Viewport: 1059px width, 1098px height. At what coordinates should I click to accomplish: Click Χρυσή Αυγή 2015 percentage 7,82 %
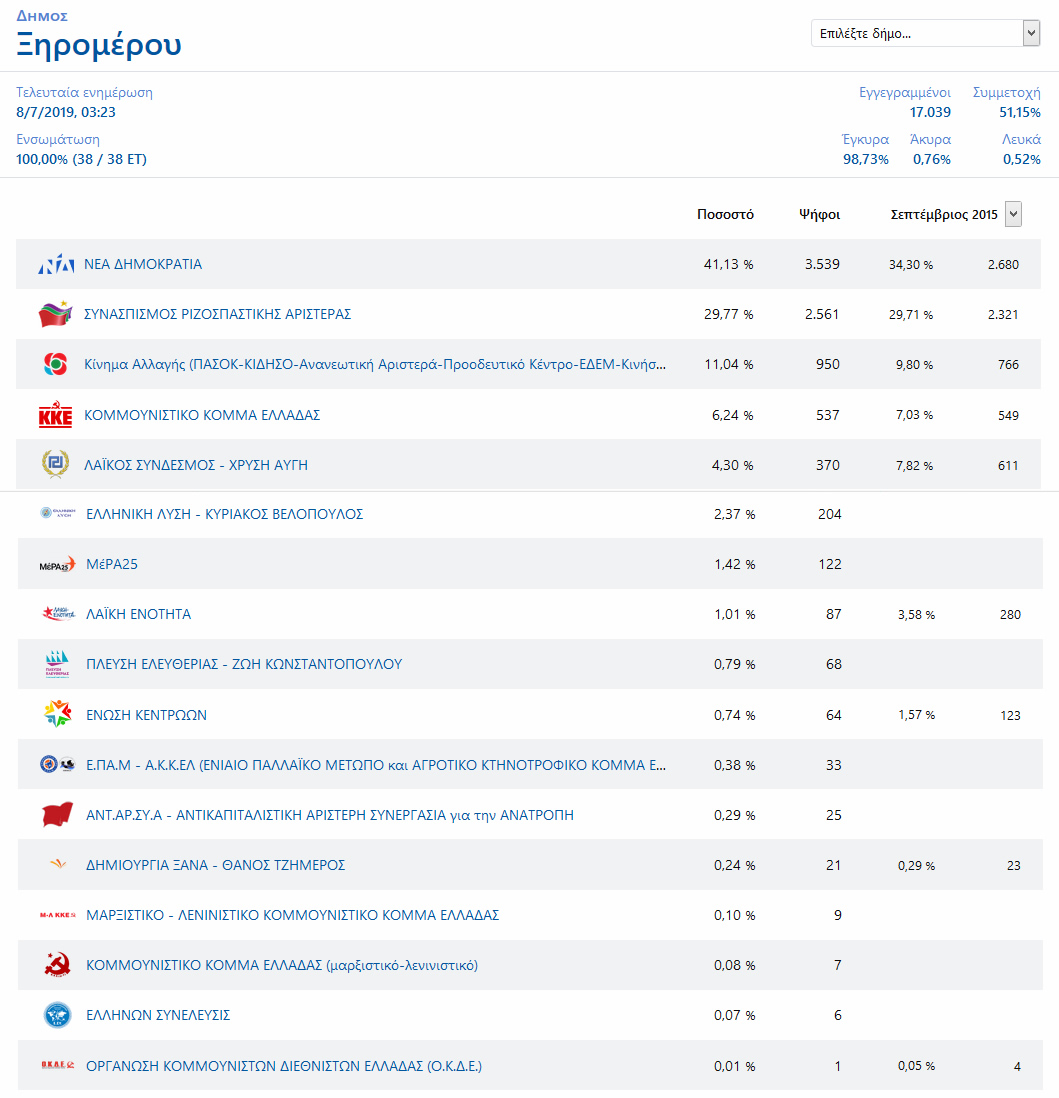pyautogui.click(x=914, y=466)
